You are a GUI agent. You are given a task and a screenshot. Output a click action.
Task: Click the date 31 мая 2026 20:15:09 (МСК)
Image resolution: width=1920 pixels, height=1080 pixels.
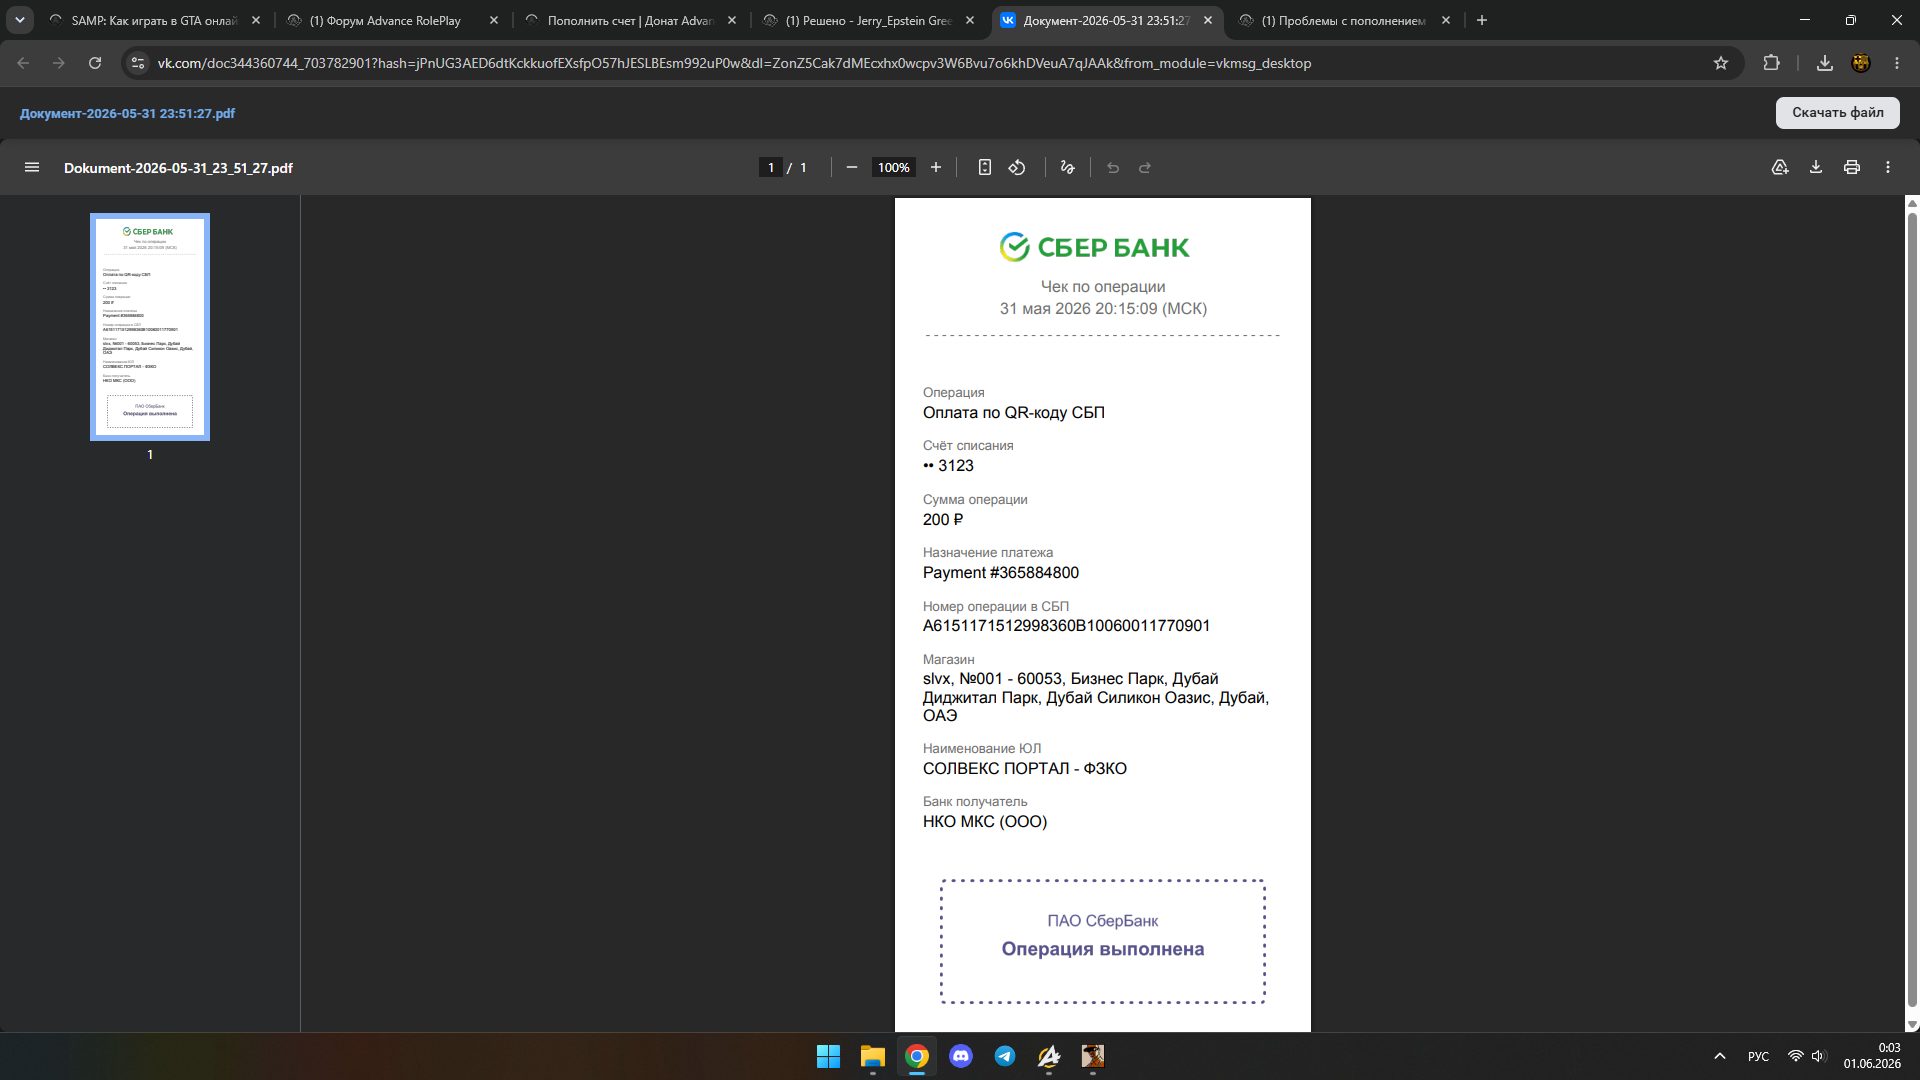1103,309
